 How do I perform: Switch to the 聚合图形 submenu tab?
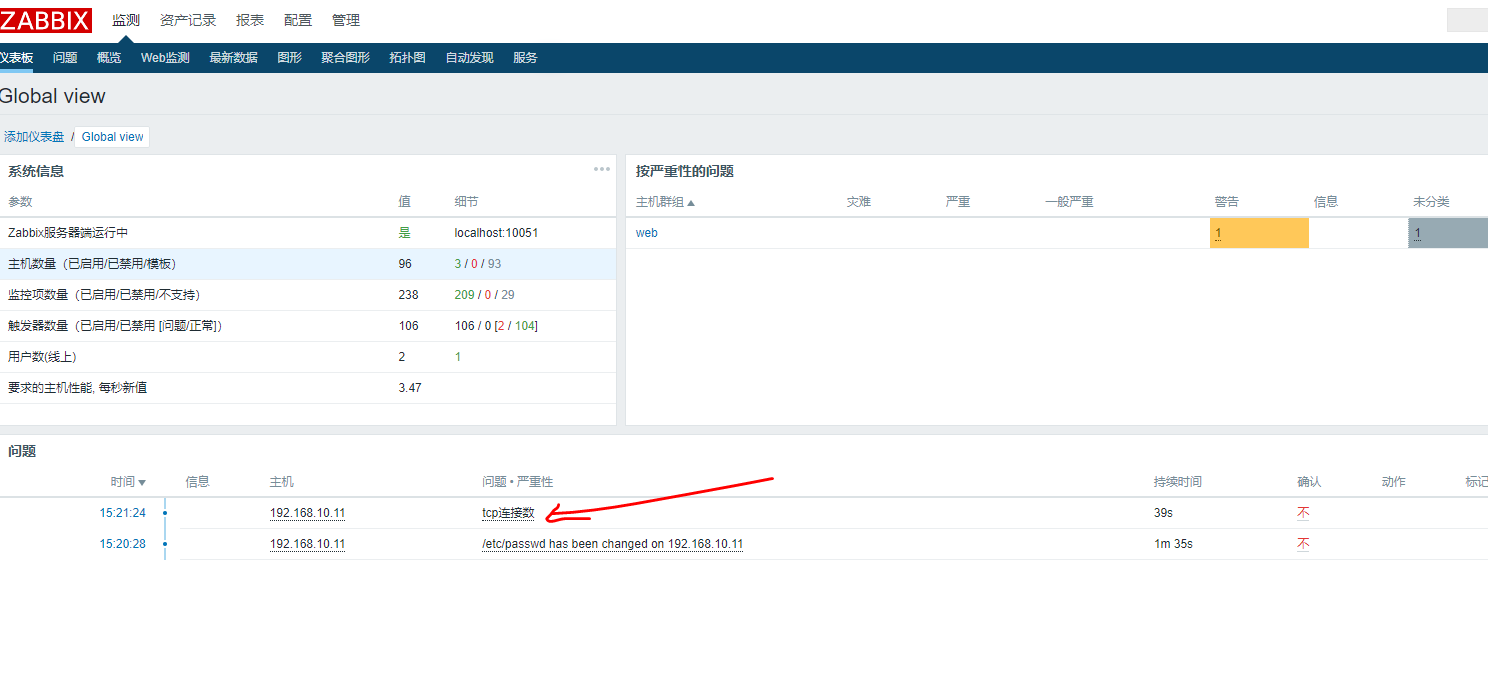(x=345, y=58)
